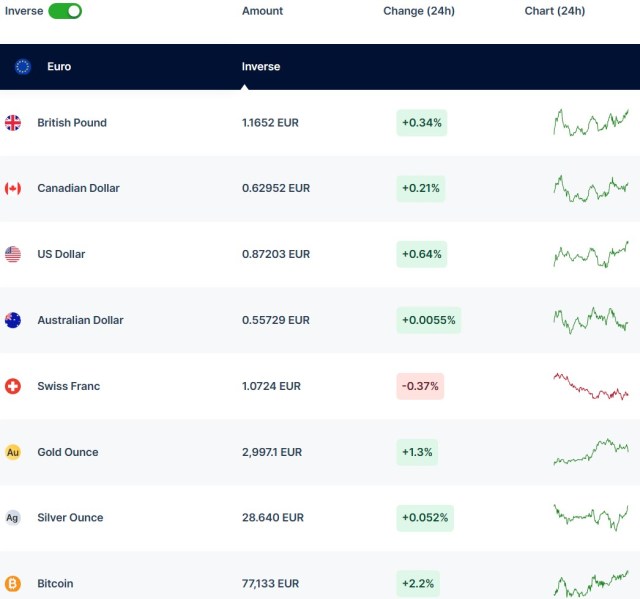Click the British Pound flag icon
Viewport: 640px width, 599px height.
tap(13, 123)
